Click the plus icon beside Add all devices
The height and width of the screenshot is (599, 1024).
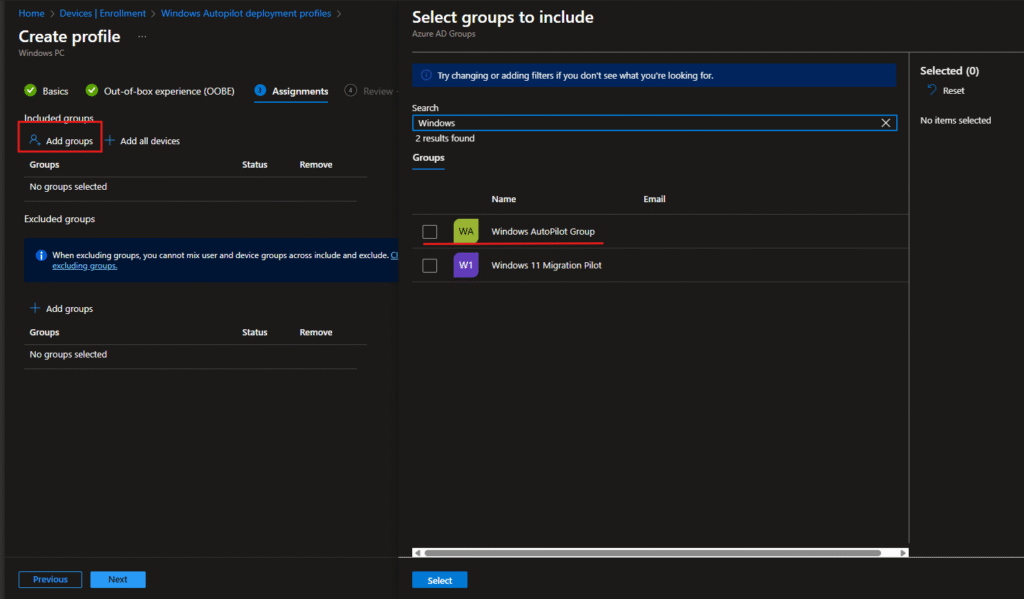(x=110, y=141)
